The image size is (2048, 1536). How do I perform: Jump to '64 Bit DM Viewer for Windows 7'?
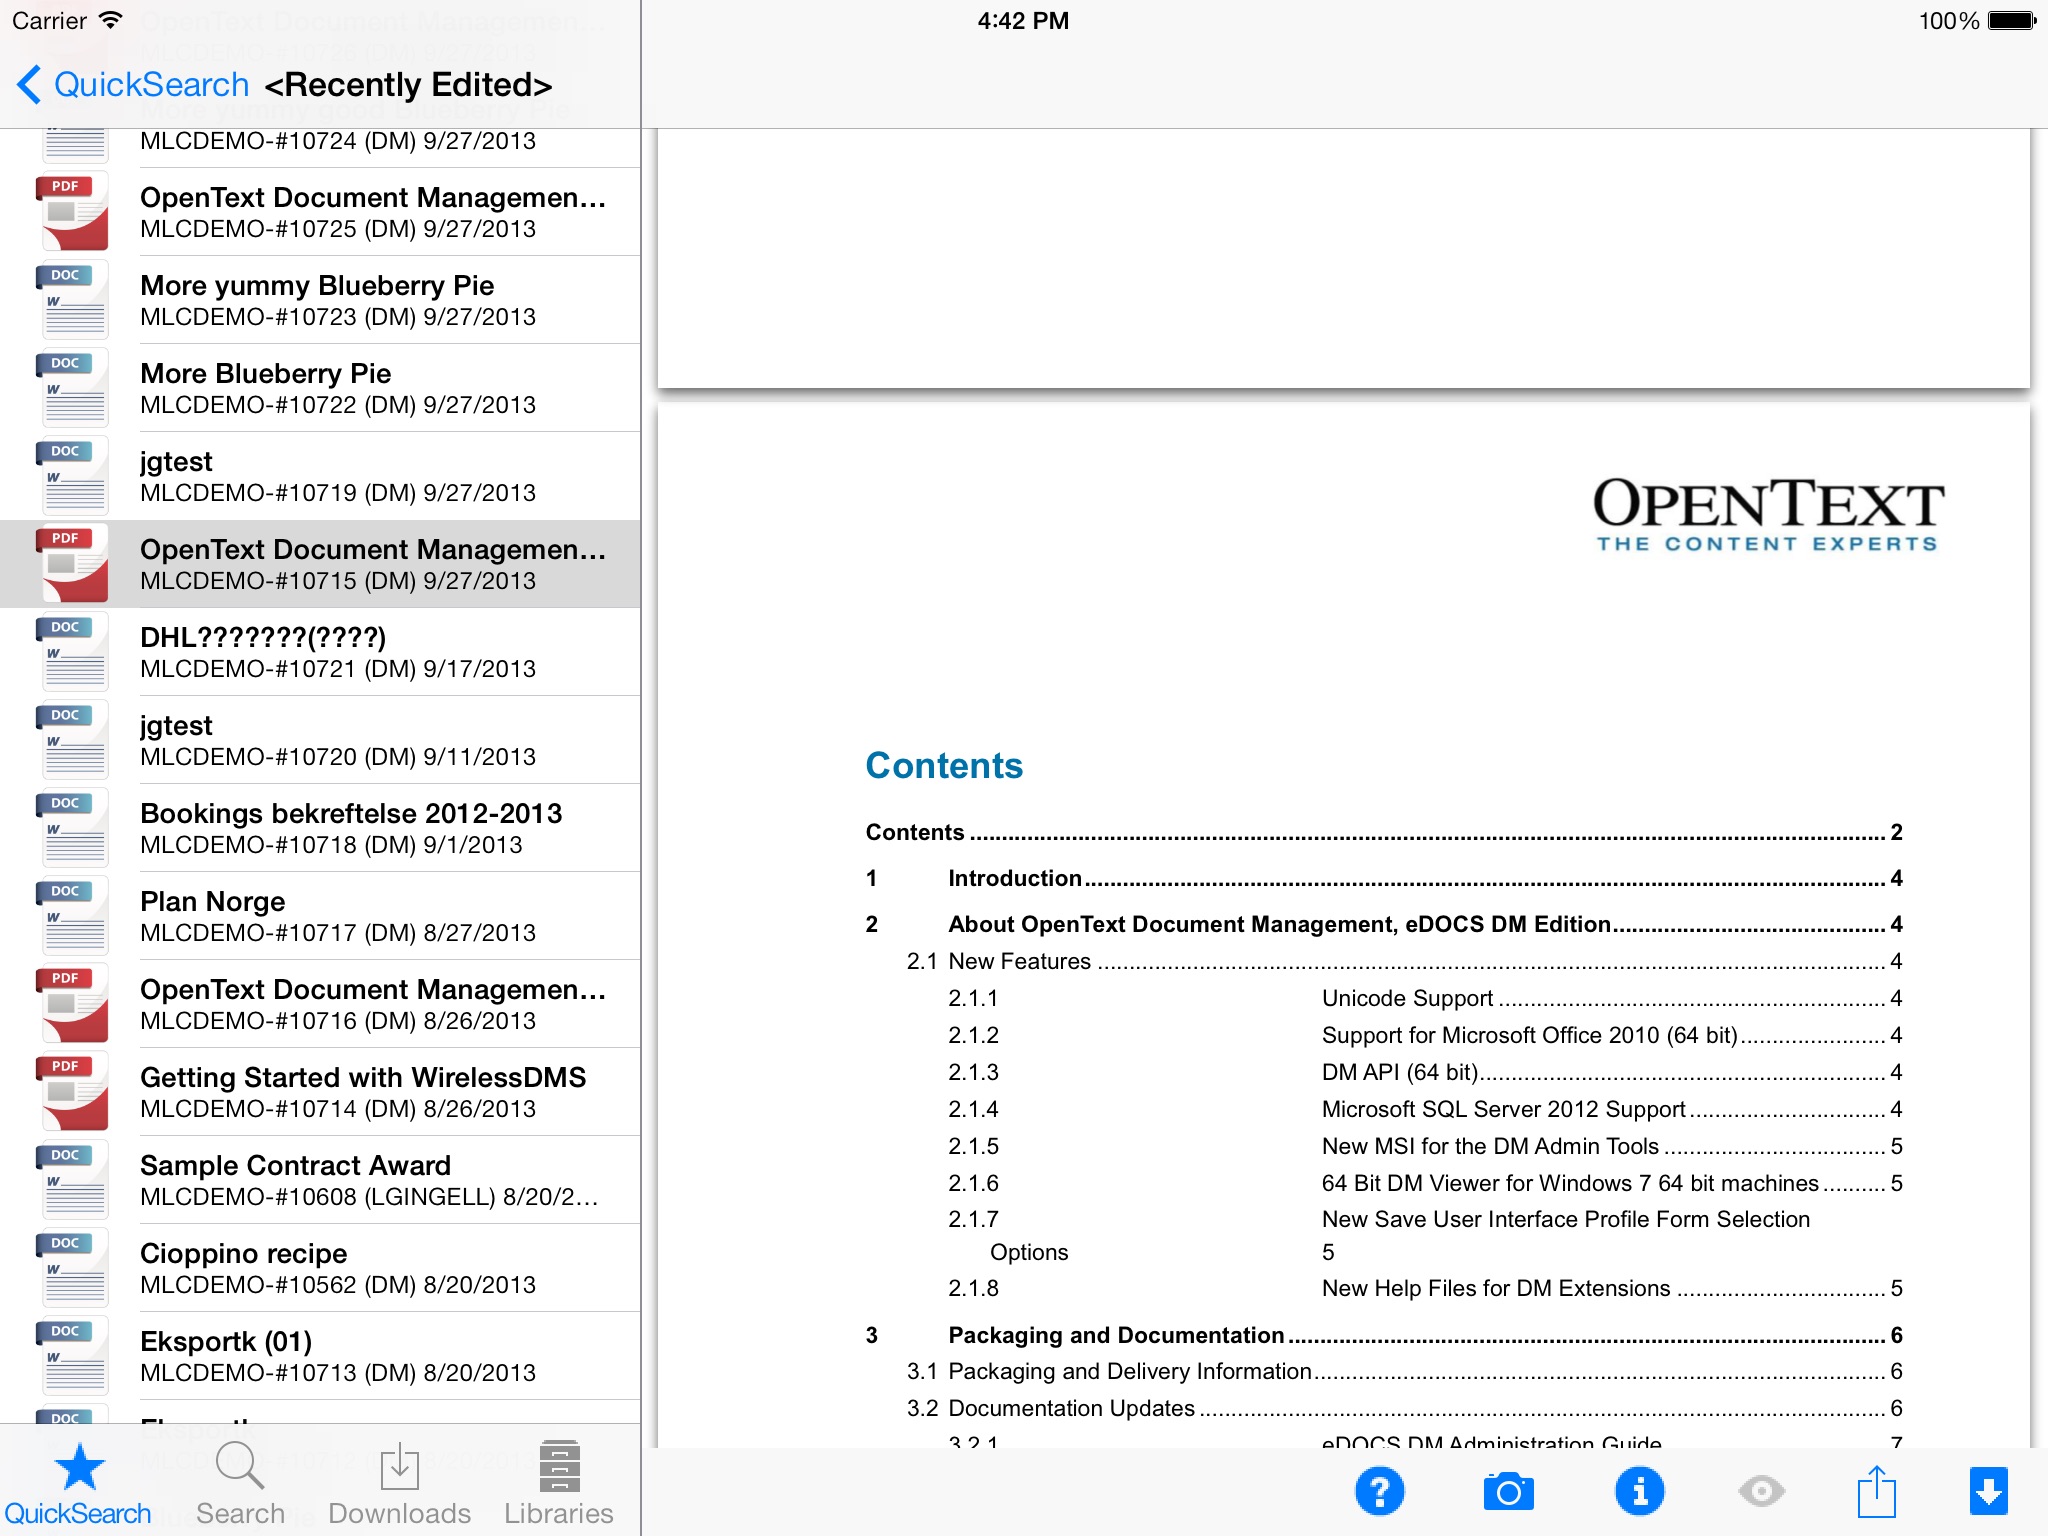coord(1425,1183)
